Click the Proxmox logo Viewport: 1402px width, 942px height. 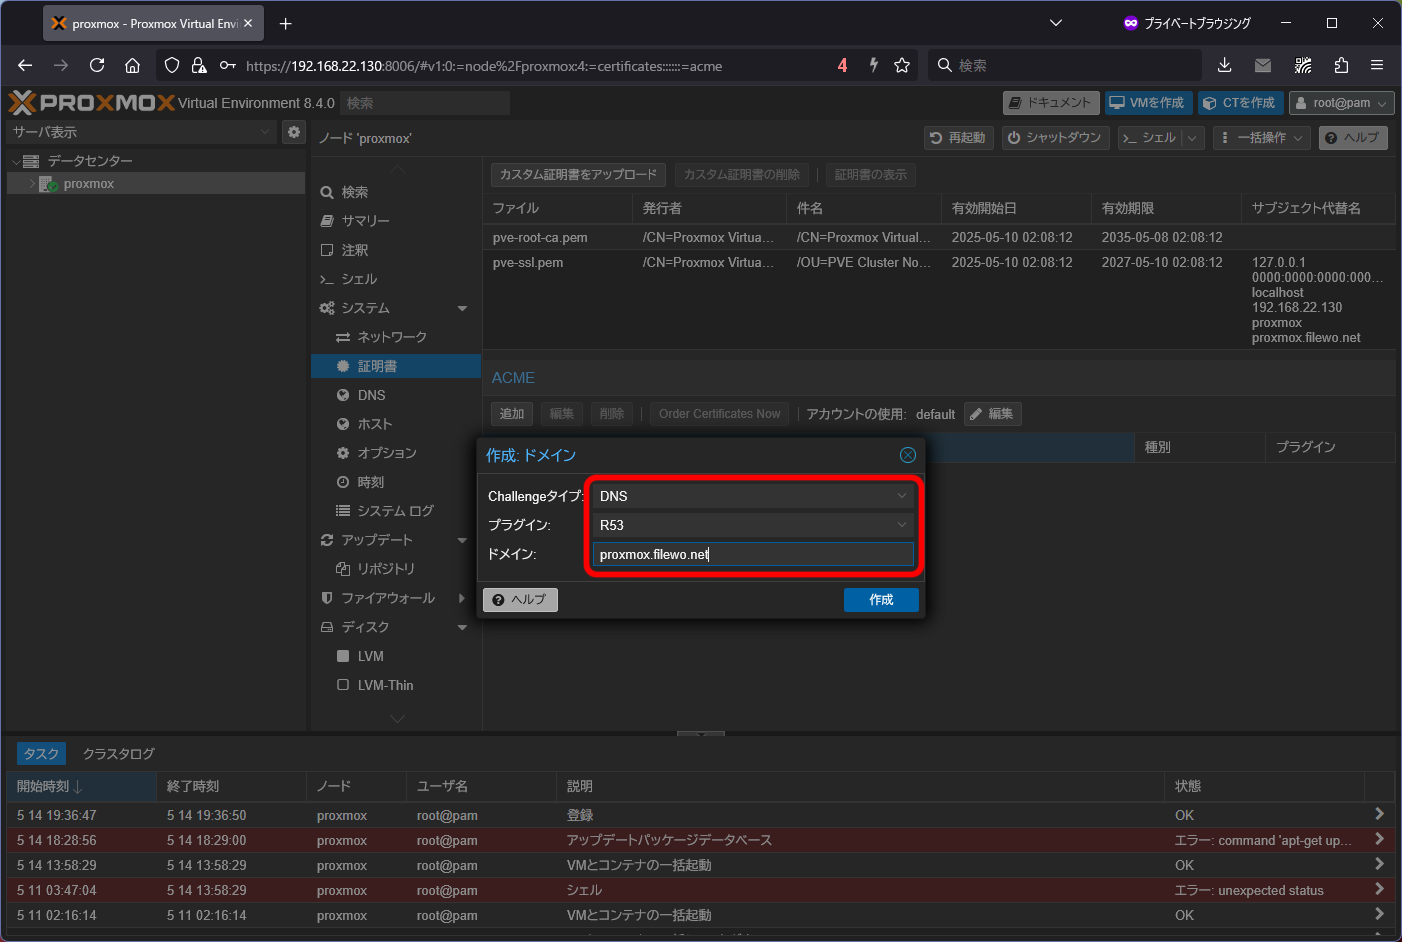pos(91,102)
